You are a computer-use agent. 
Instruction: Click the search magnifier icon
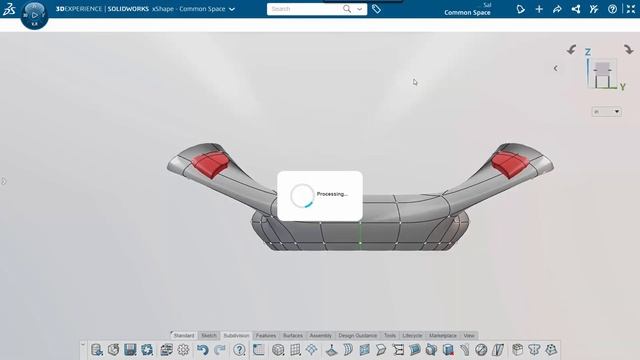tap(347, 9)
